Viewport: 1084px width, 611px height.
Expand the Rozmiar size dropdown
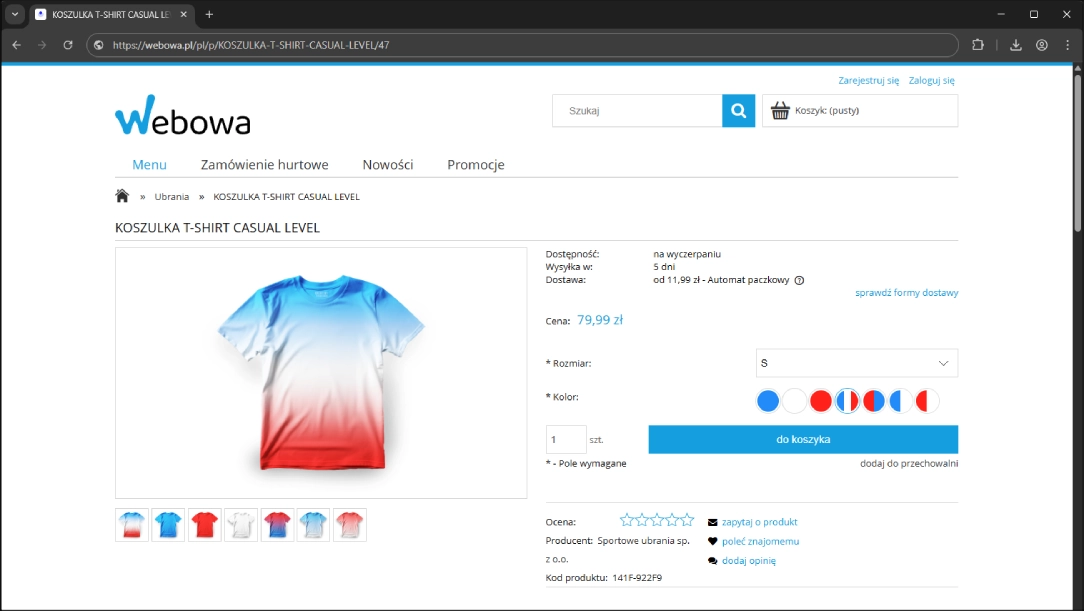[x=856, y=363]
